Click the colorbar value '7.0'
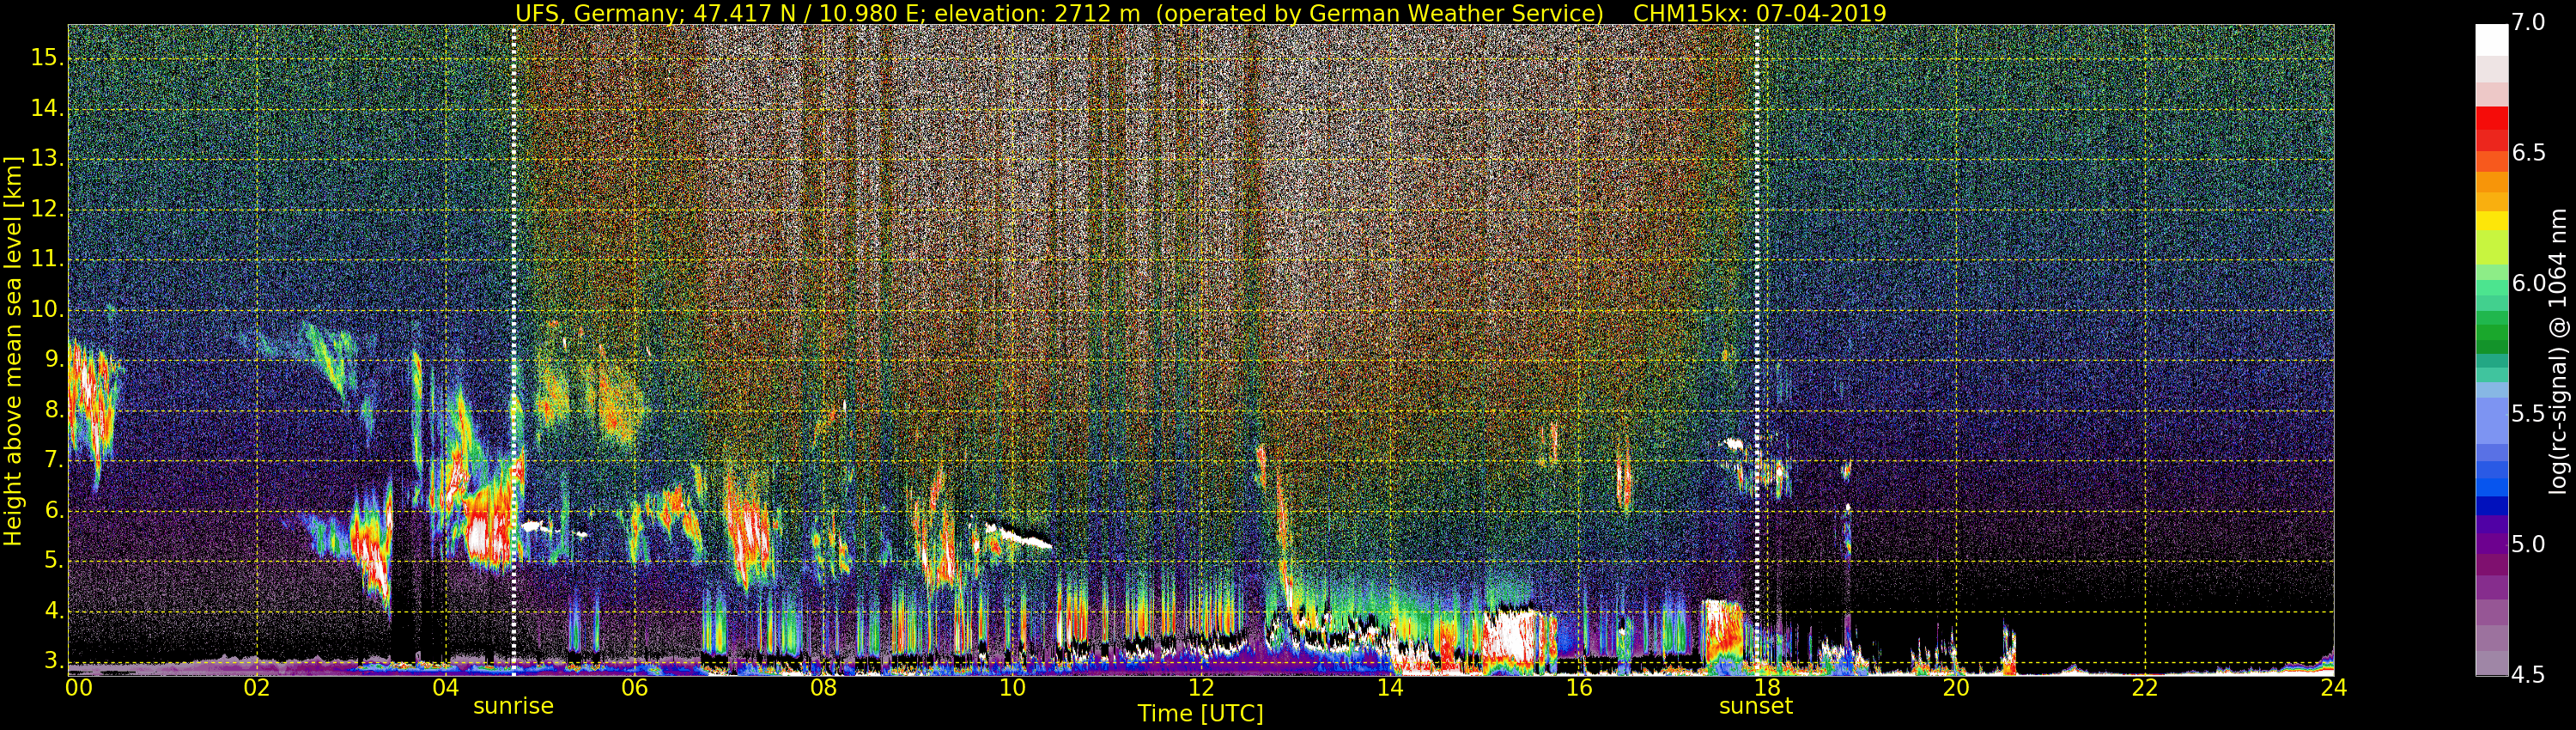 [x=2529, y=22]
